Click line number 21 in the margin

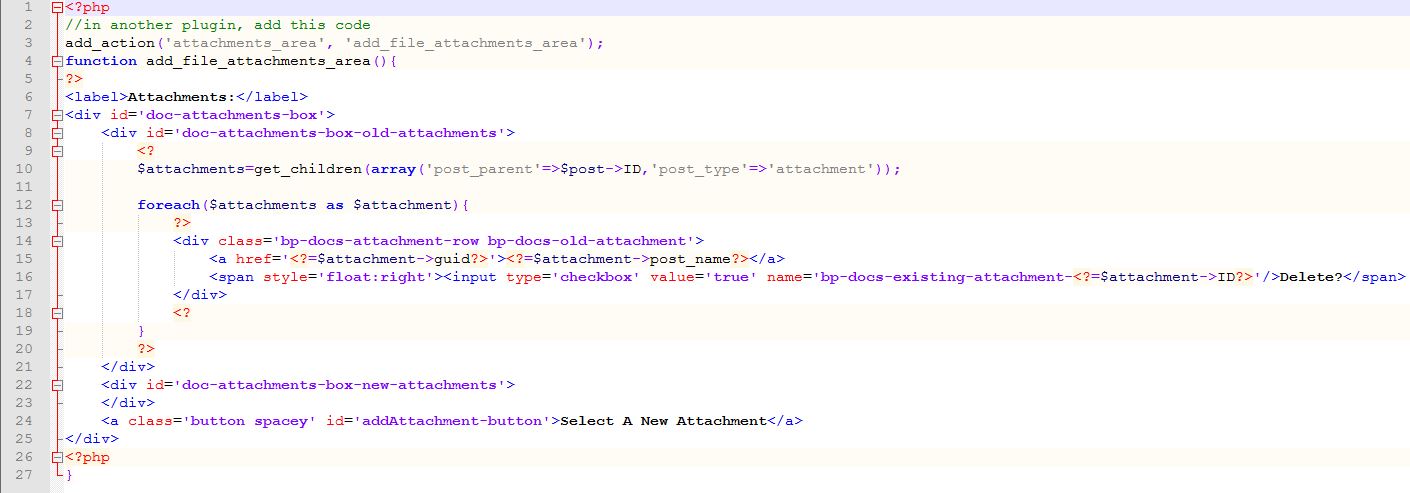[24, 367]
